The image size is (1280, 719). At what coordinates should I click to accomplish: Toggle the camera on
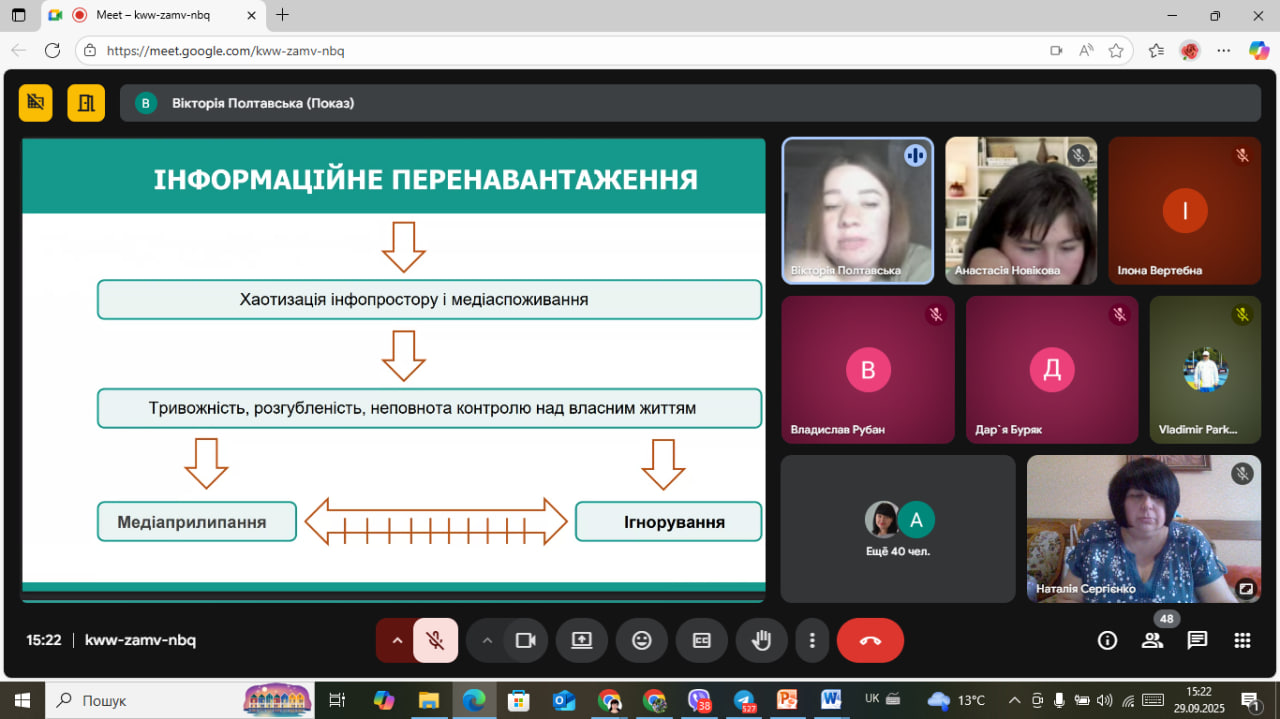click(525, 641)
